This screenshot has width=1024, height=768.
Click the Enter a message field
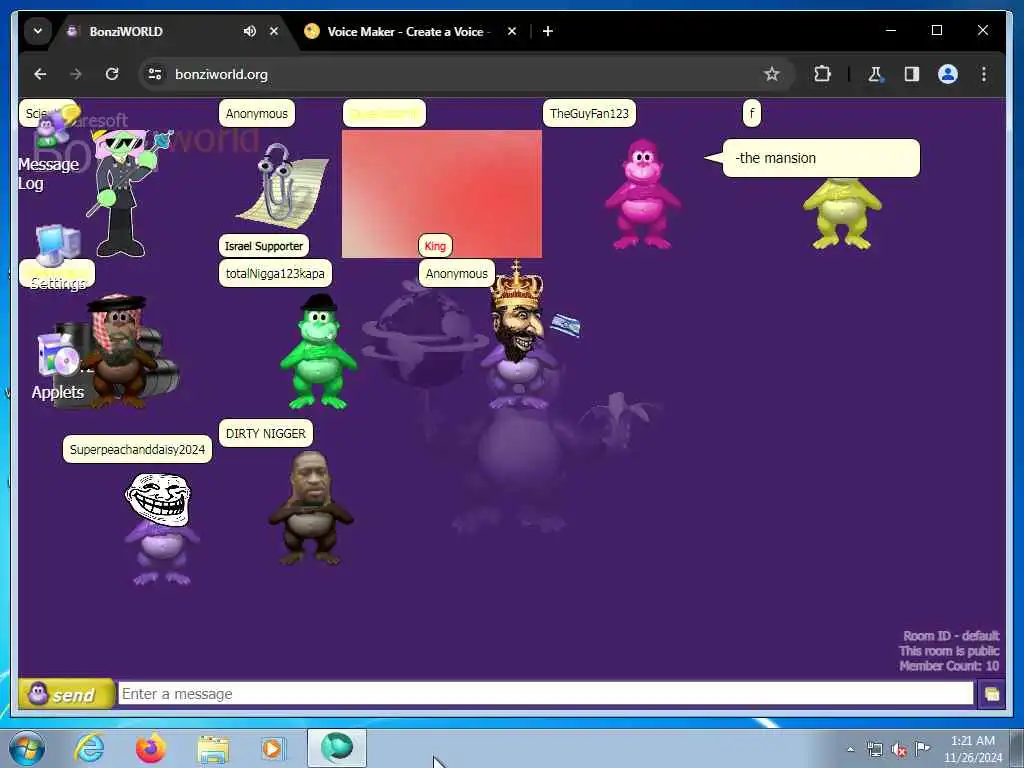[x=545, y=694]
